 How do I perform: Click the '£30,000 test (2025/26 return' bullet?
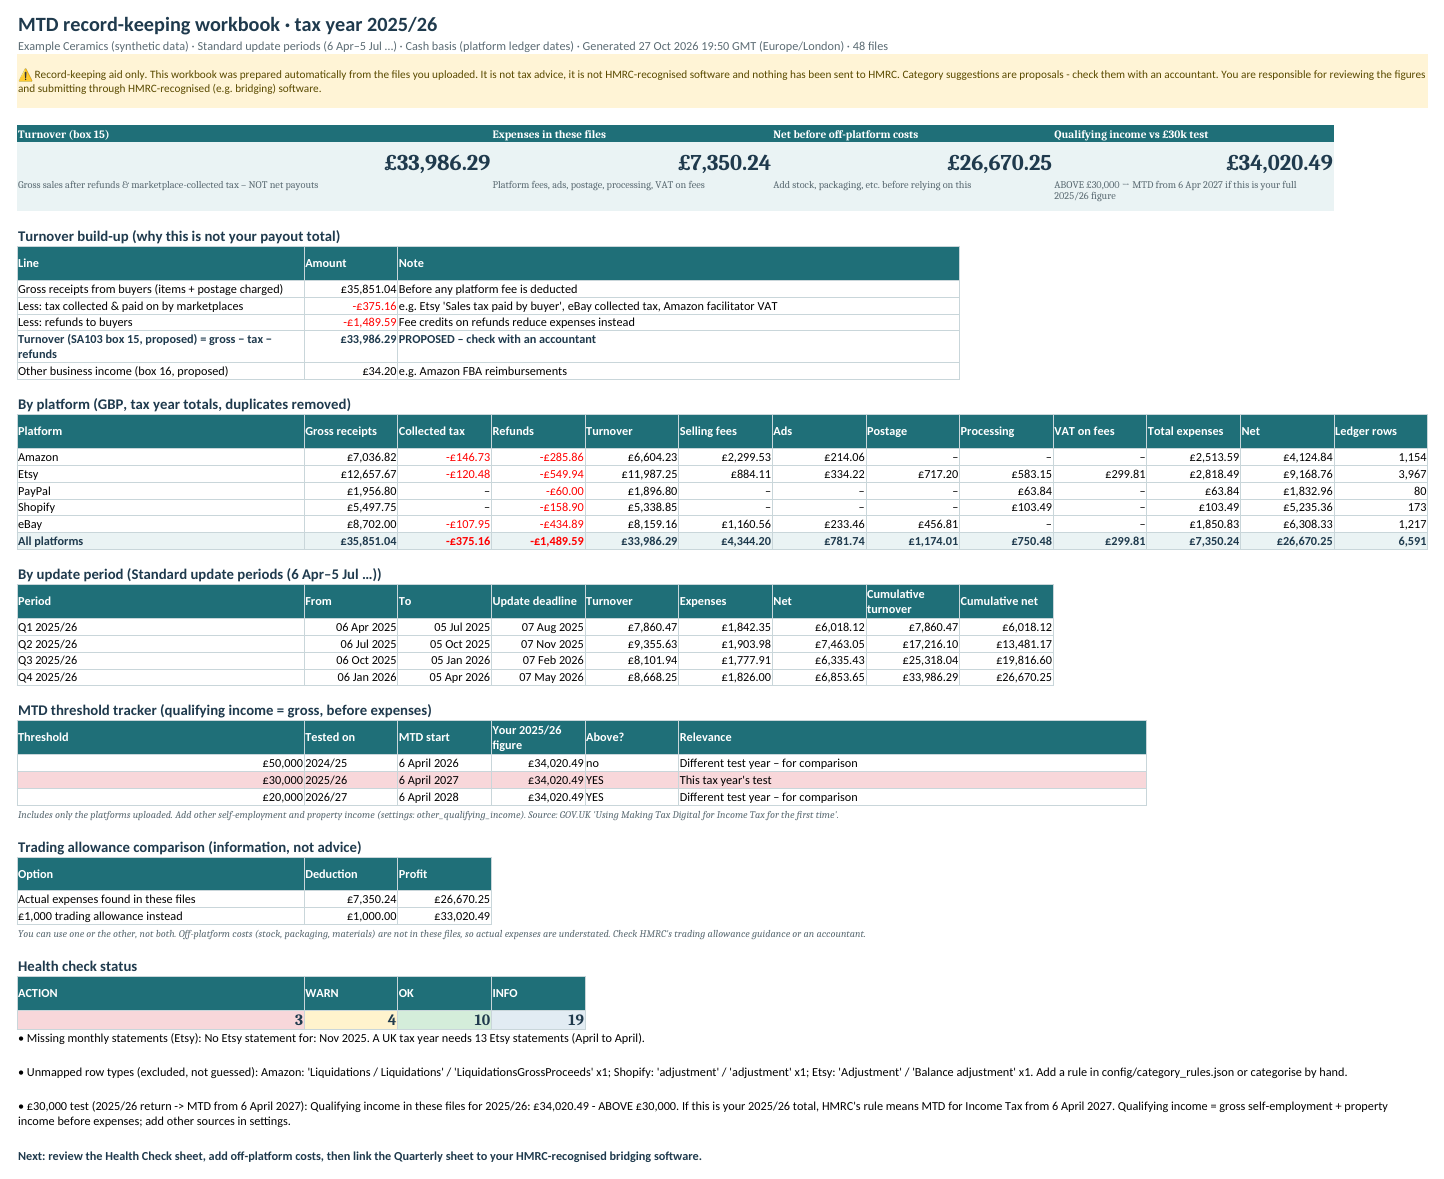click(703, 1113)
